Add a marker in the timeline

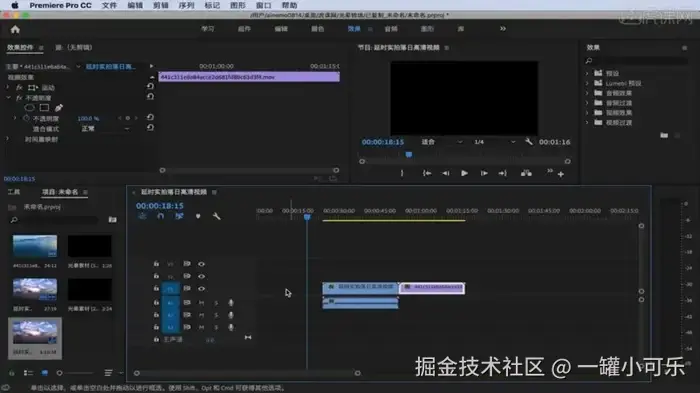tap(198, 216)
